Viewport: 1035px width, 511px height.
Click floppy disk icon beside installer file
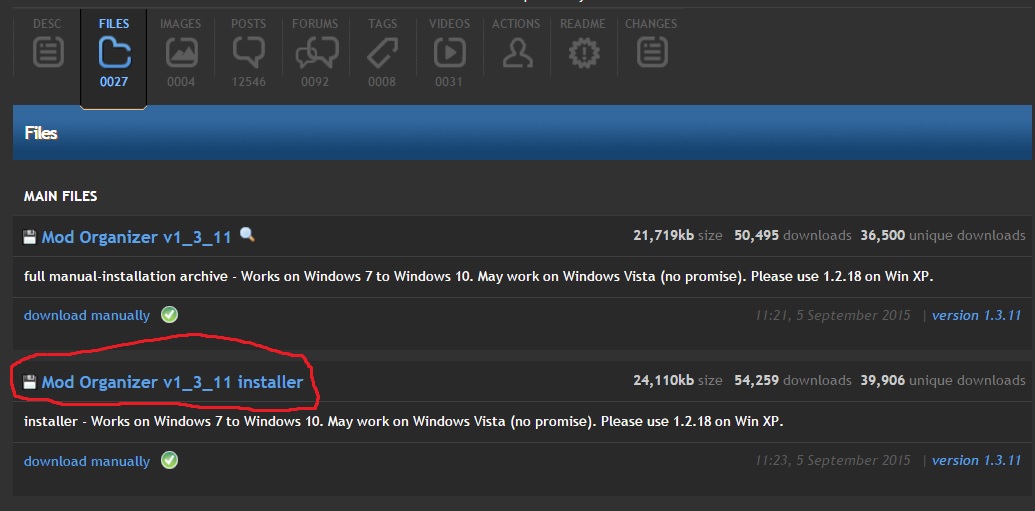[x=30, y=382]
